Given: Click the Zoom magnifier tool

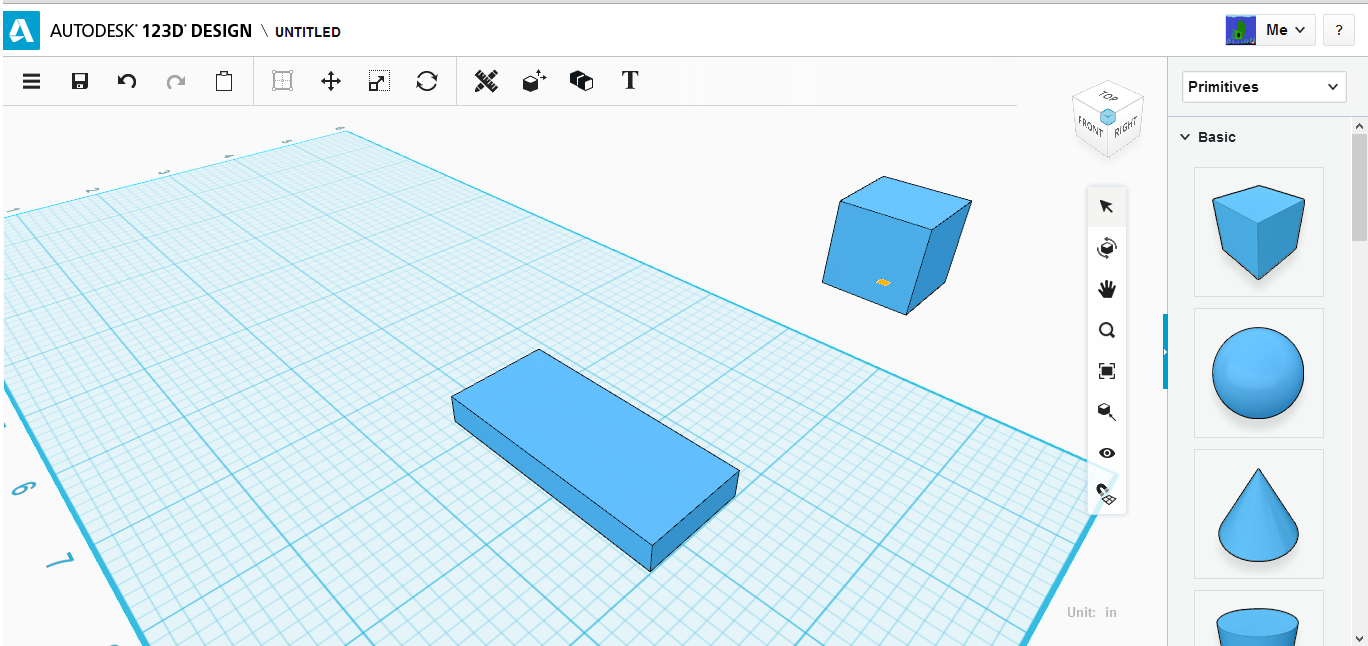Looking at the screenshot, I should (x=1106, y=330).
